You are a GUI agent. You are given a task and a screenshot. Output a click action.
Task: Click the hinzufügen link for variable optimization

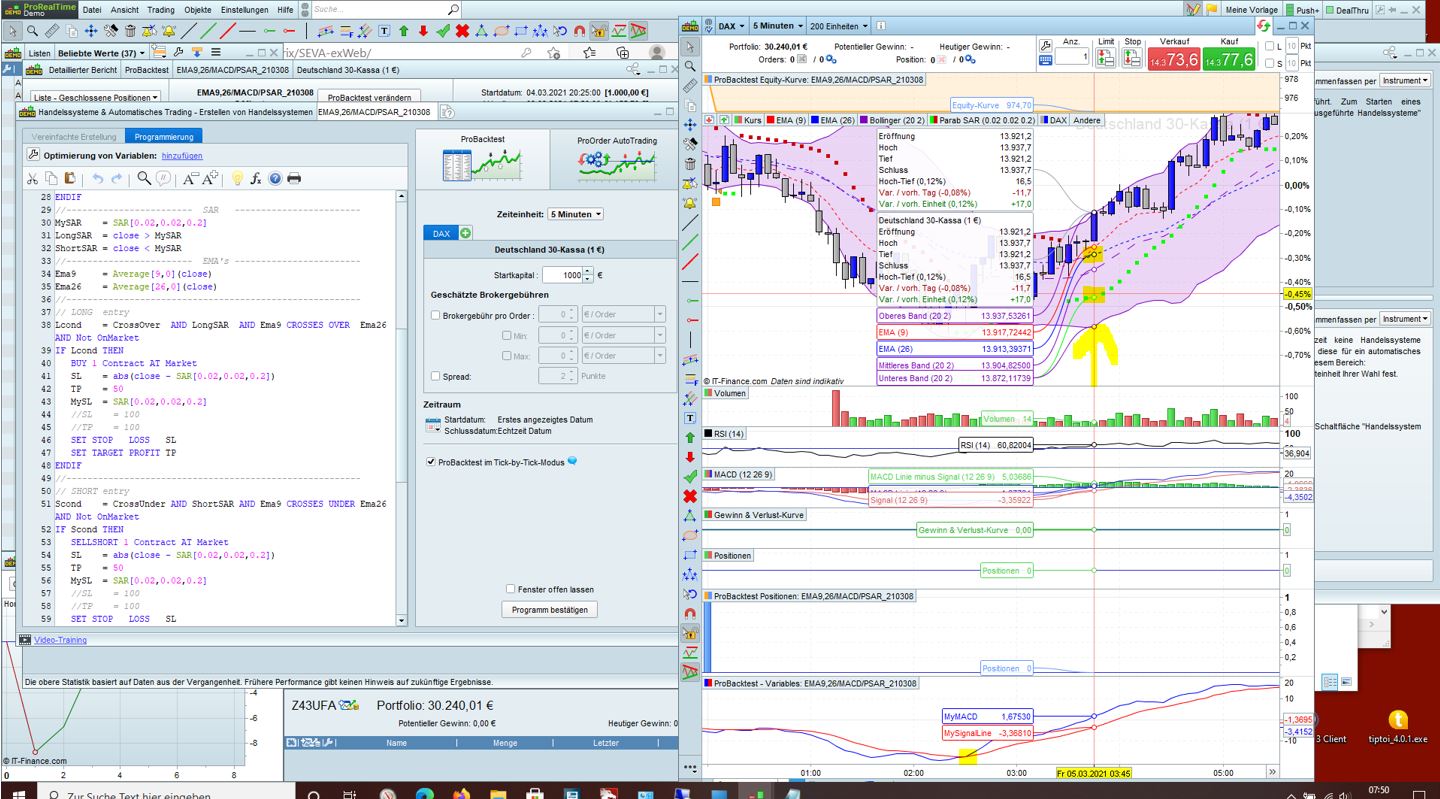click(x=182, y=156)
